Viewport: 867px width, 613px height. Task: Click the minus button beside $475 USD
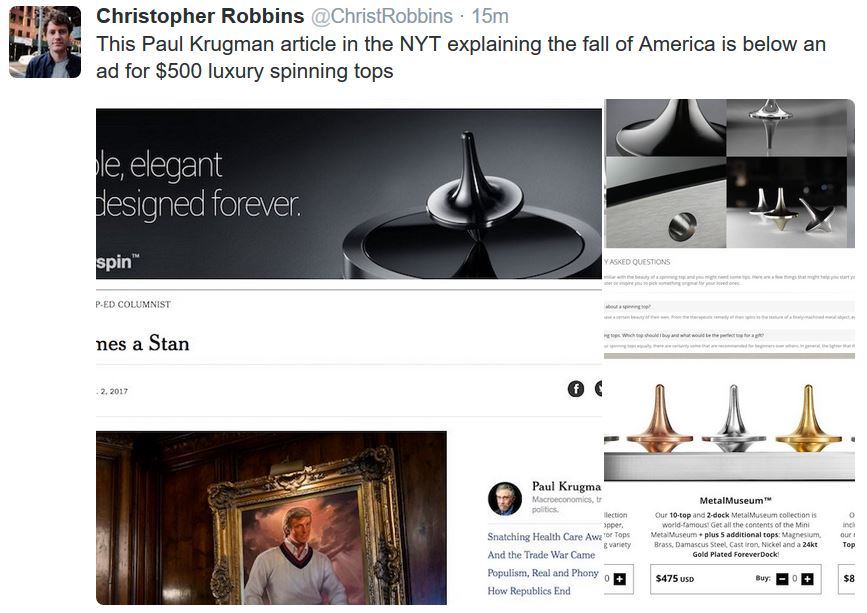(x=783, y=579)
